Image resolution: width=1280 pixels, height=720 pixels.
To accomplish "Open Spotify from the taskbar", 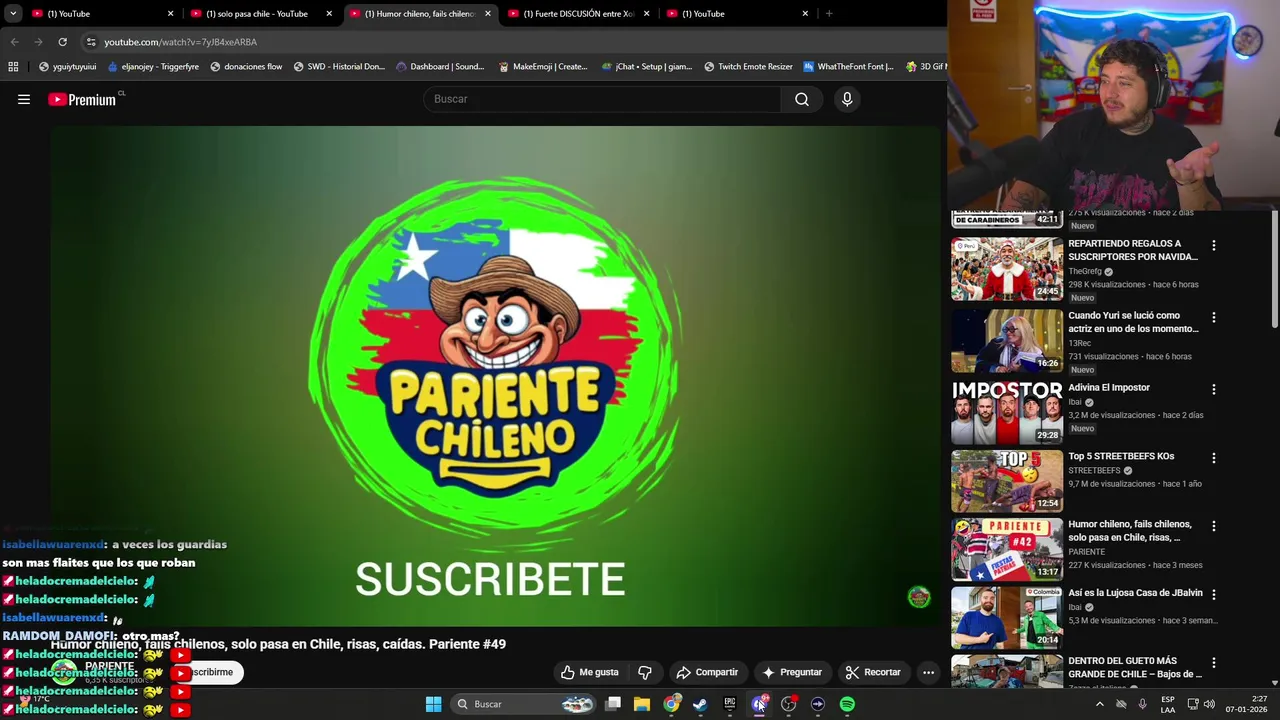I will tap(847, 704).
